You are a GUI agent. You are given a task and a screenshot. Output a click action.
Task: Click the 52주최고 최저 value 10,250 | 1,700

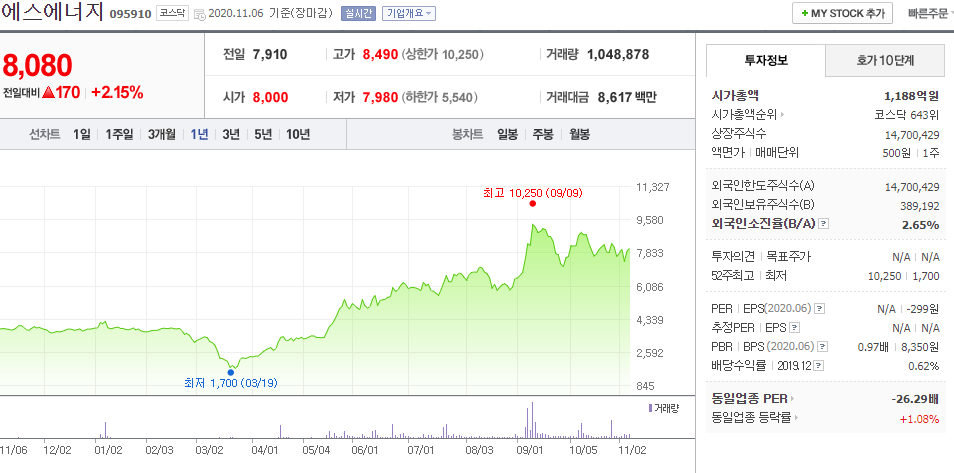pos(904,276)
